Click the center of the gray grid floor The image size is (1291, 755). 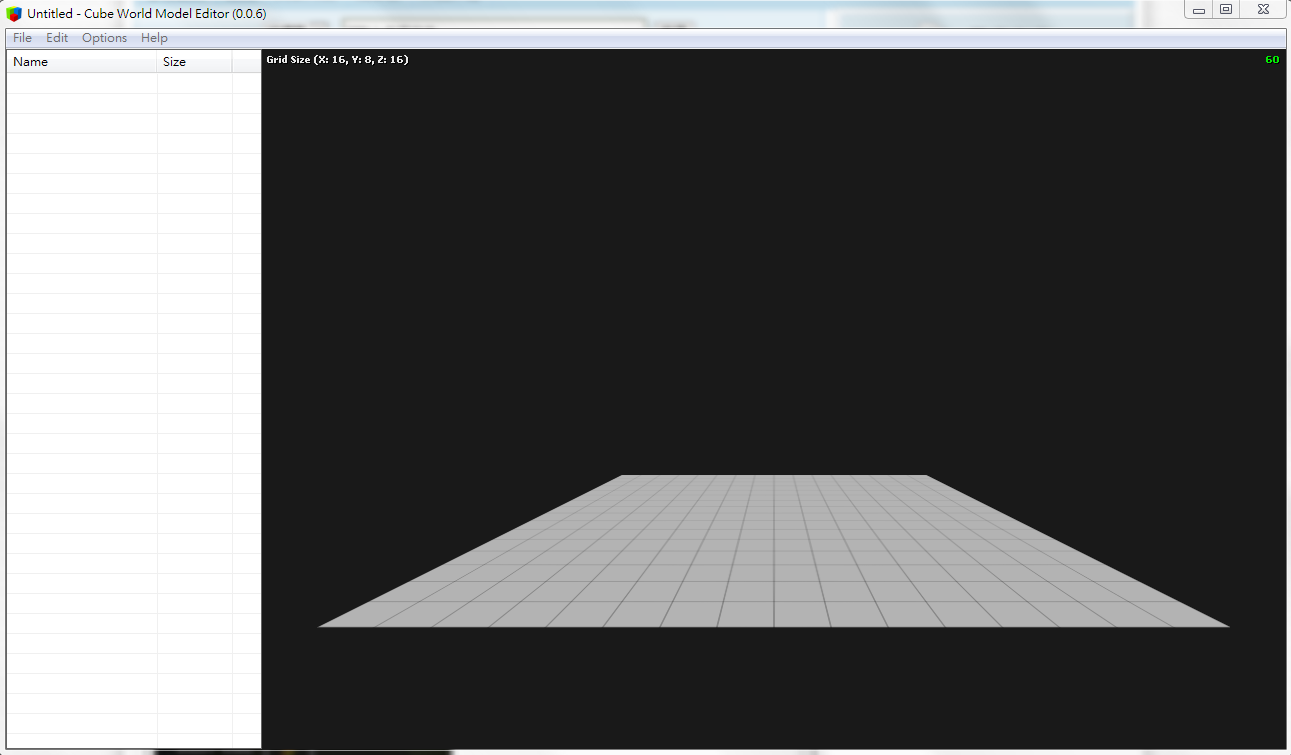[773, 551]
